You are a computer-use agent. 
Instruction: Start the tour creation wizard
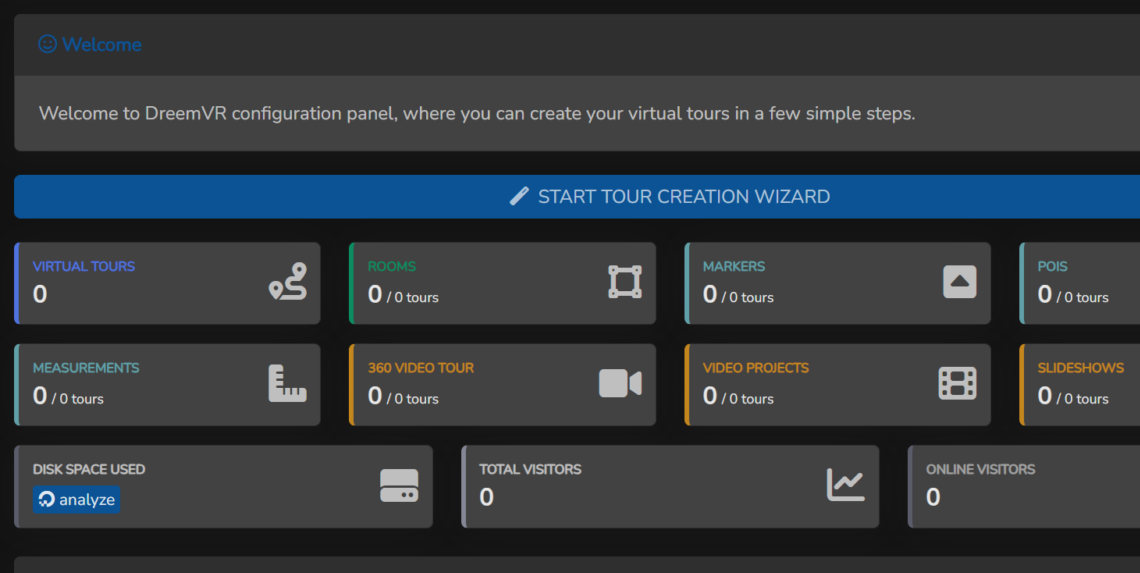click(684, 197)
